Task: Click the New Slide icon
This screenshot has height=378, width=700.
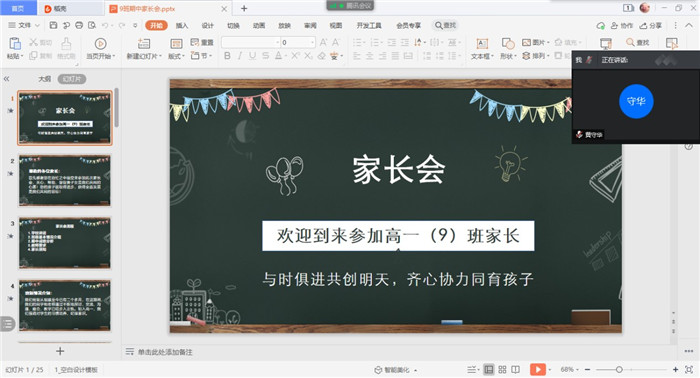Action: pos(143,44)
